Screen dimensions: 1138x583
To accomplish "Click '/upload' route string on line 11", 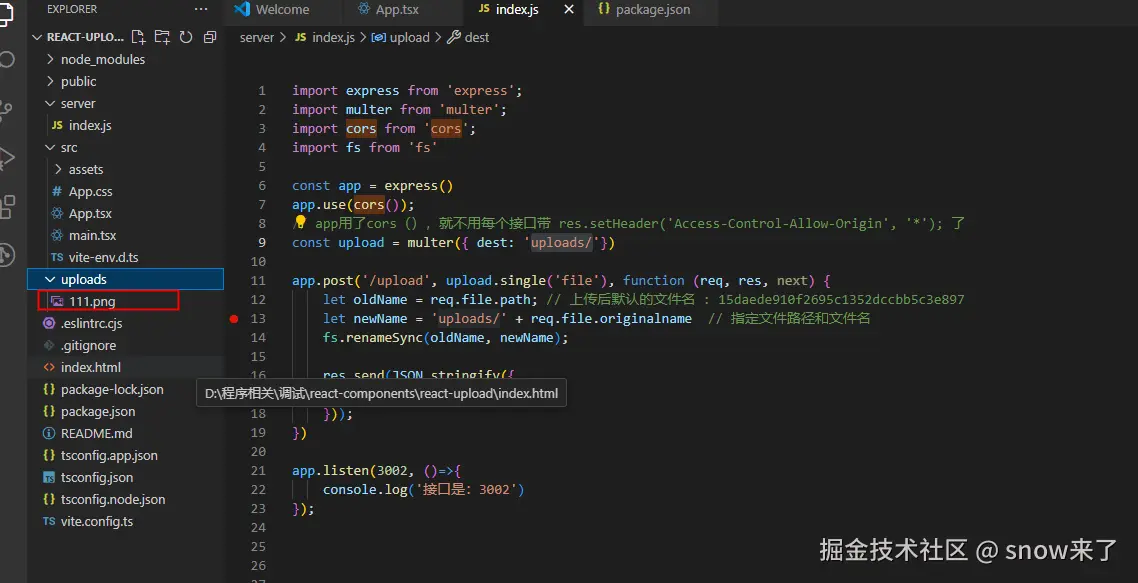I will coord(400,280).
